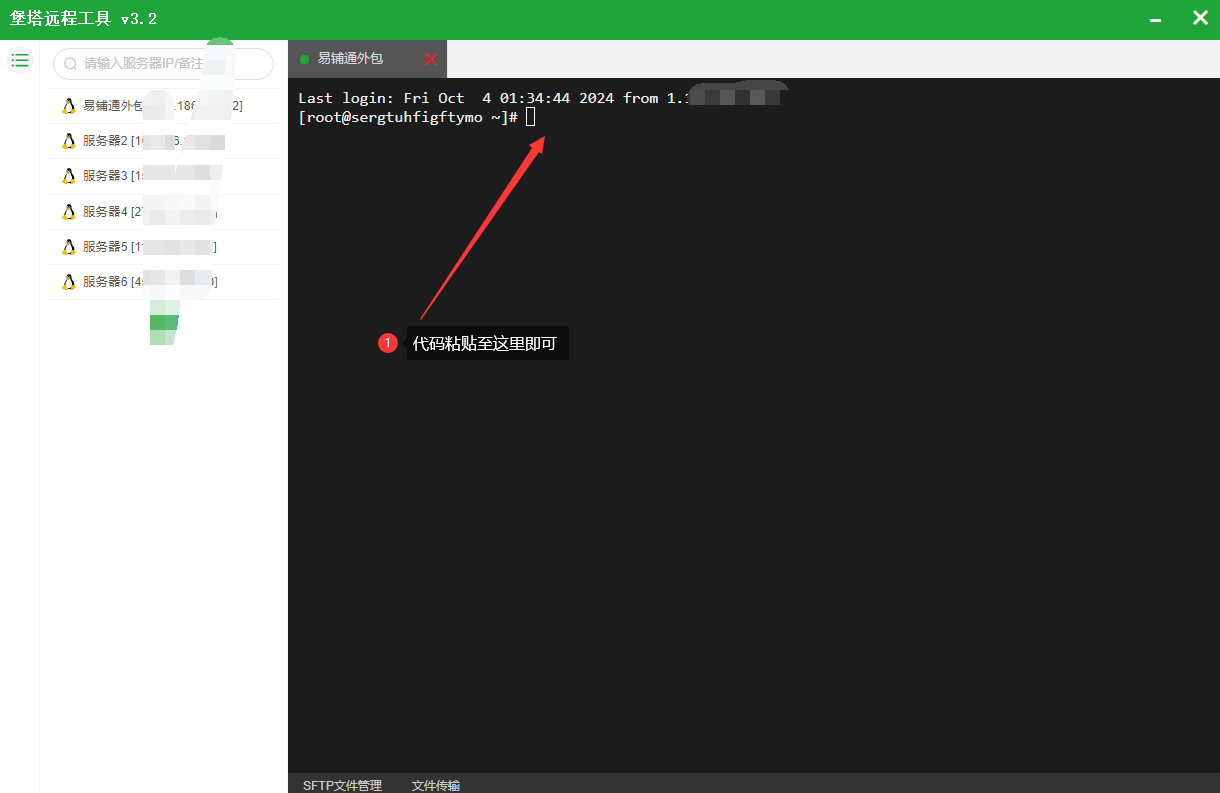
Task: Click 堡塔远程工具 v3.2 title text
Action: [x=83, y=19]
